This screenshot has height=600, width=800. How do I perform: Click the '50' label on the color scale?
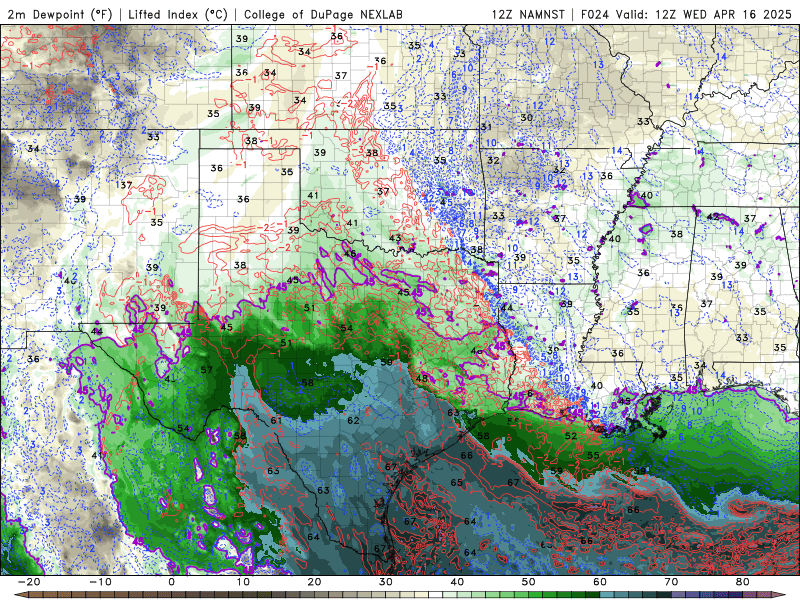529,582
